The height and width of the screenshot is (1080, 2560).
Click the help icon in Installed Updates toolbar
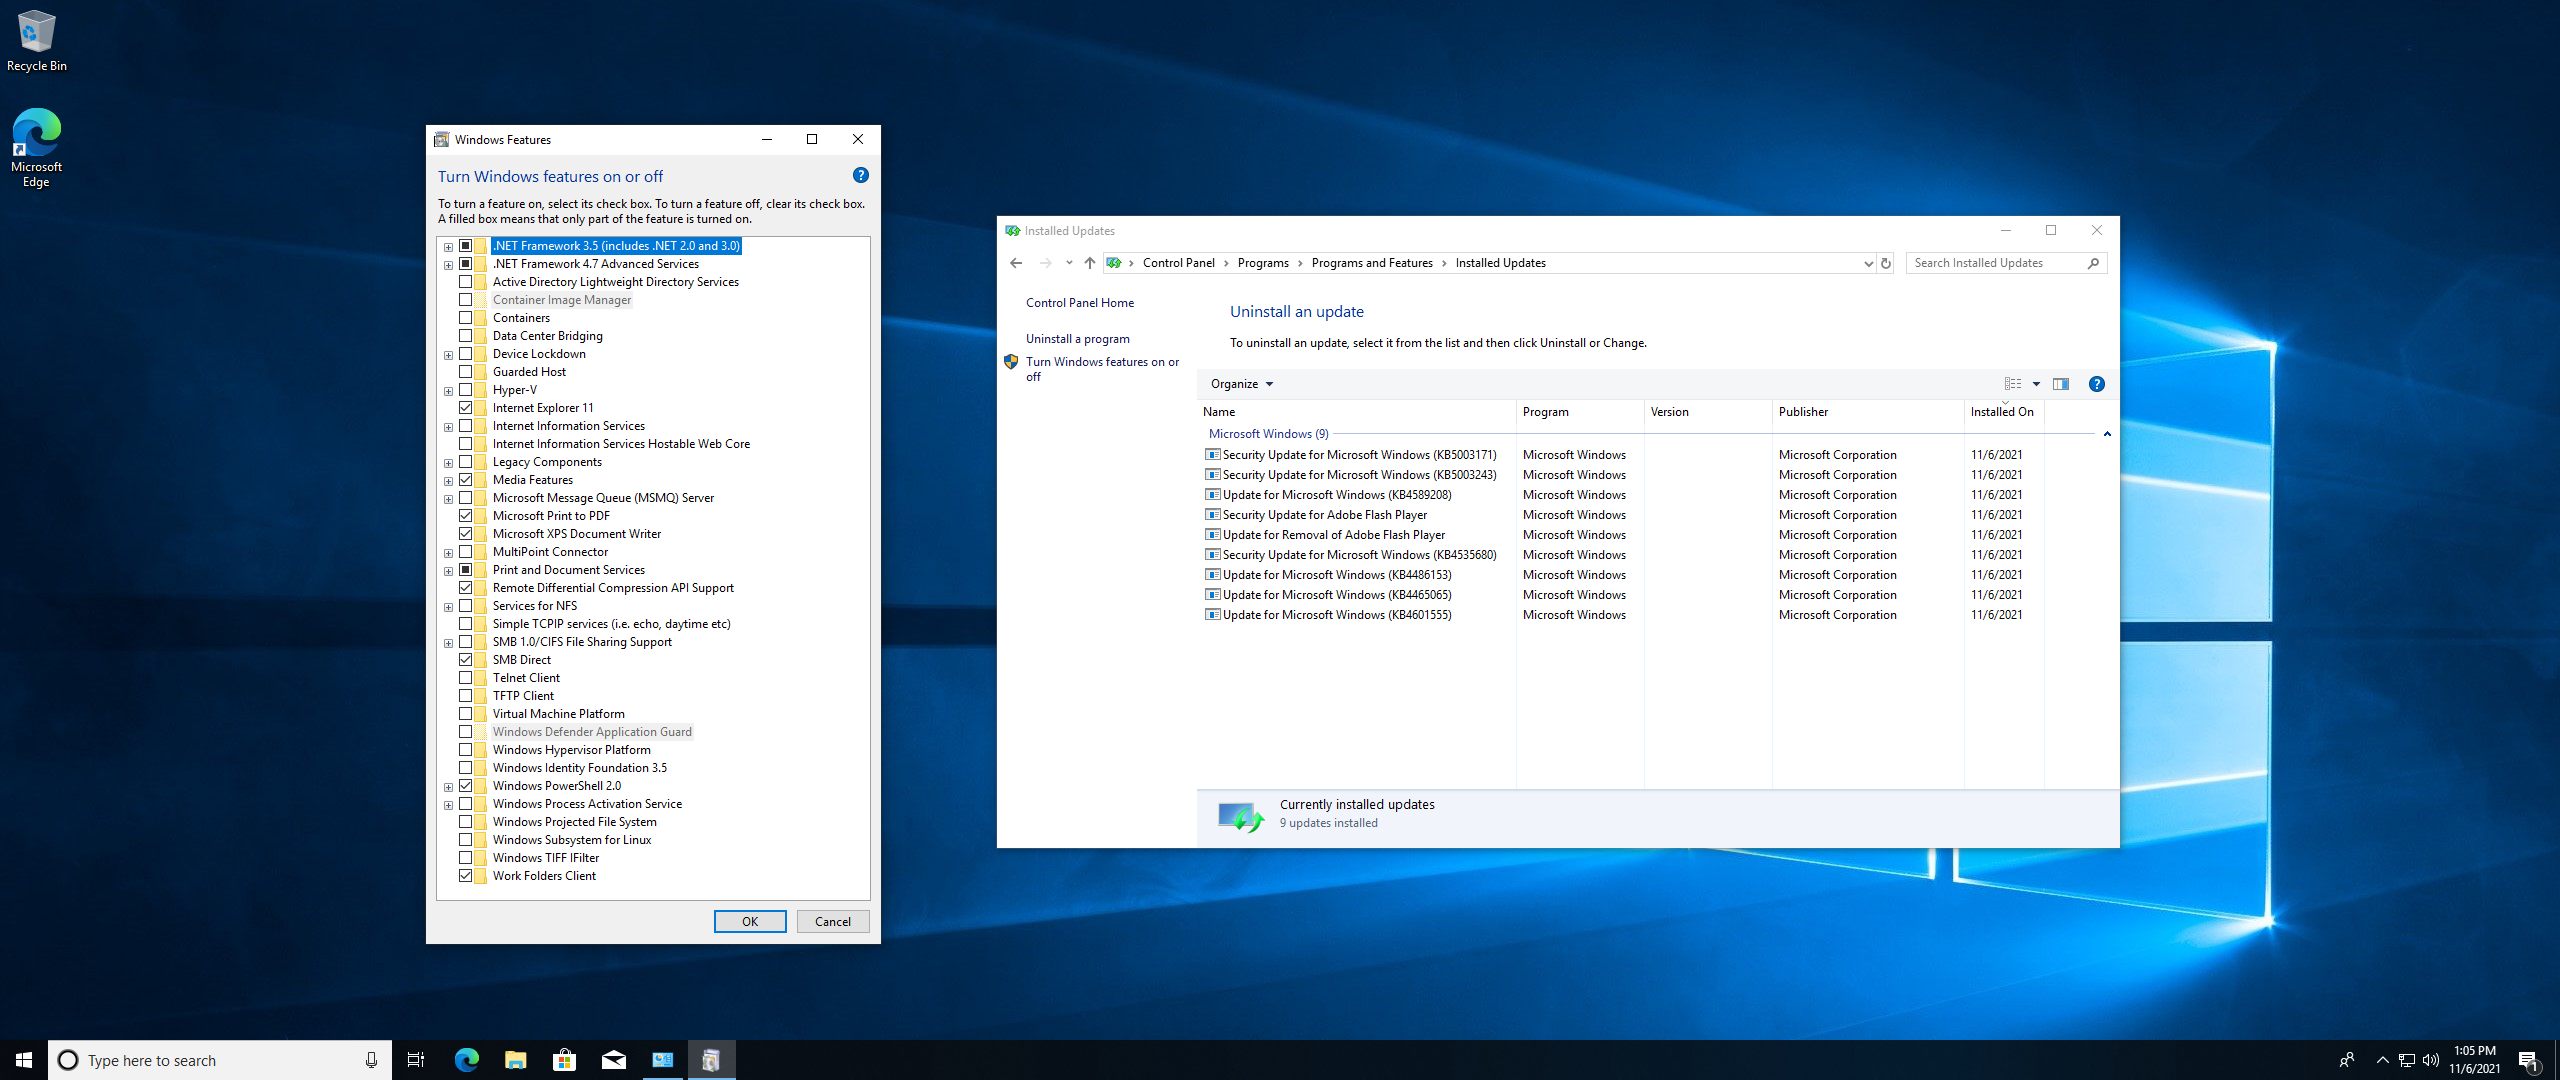(2097, 384)
